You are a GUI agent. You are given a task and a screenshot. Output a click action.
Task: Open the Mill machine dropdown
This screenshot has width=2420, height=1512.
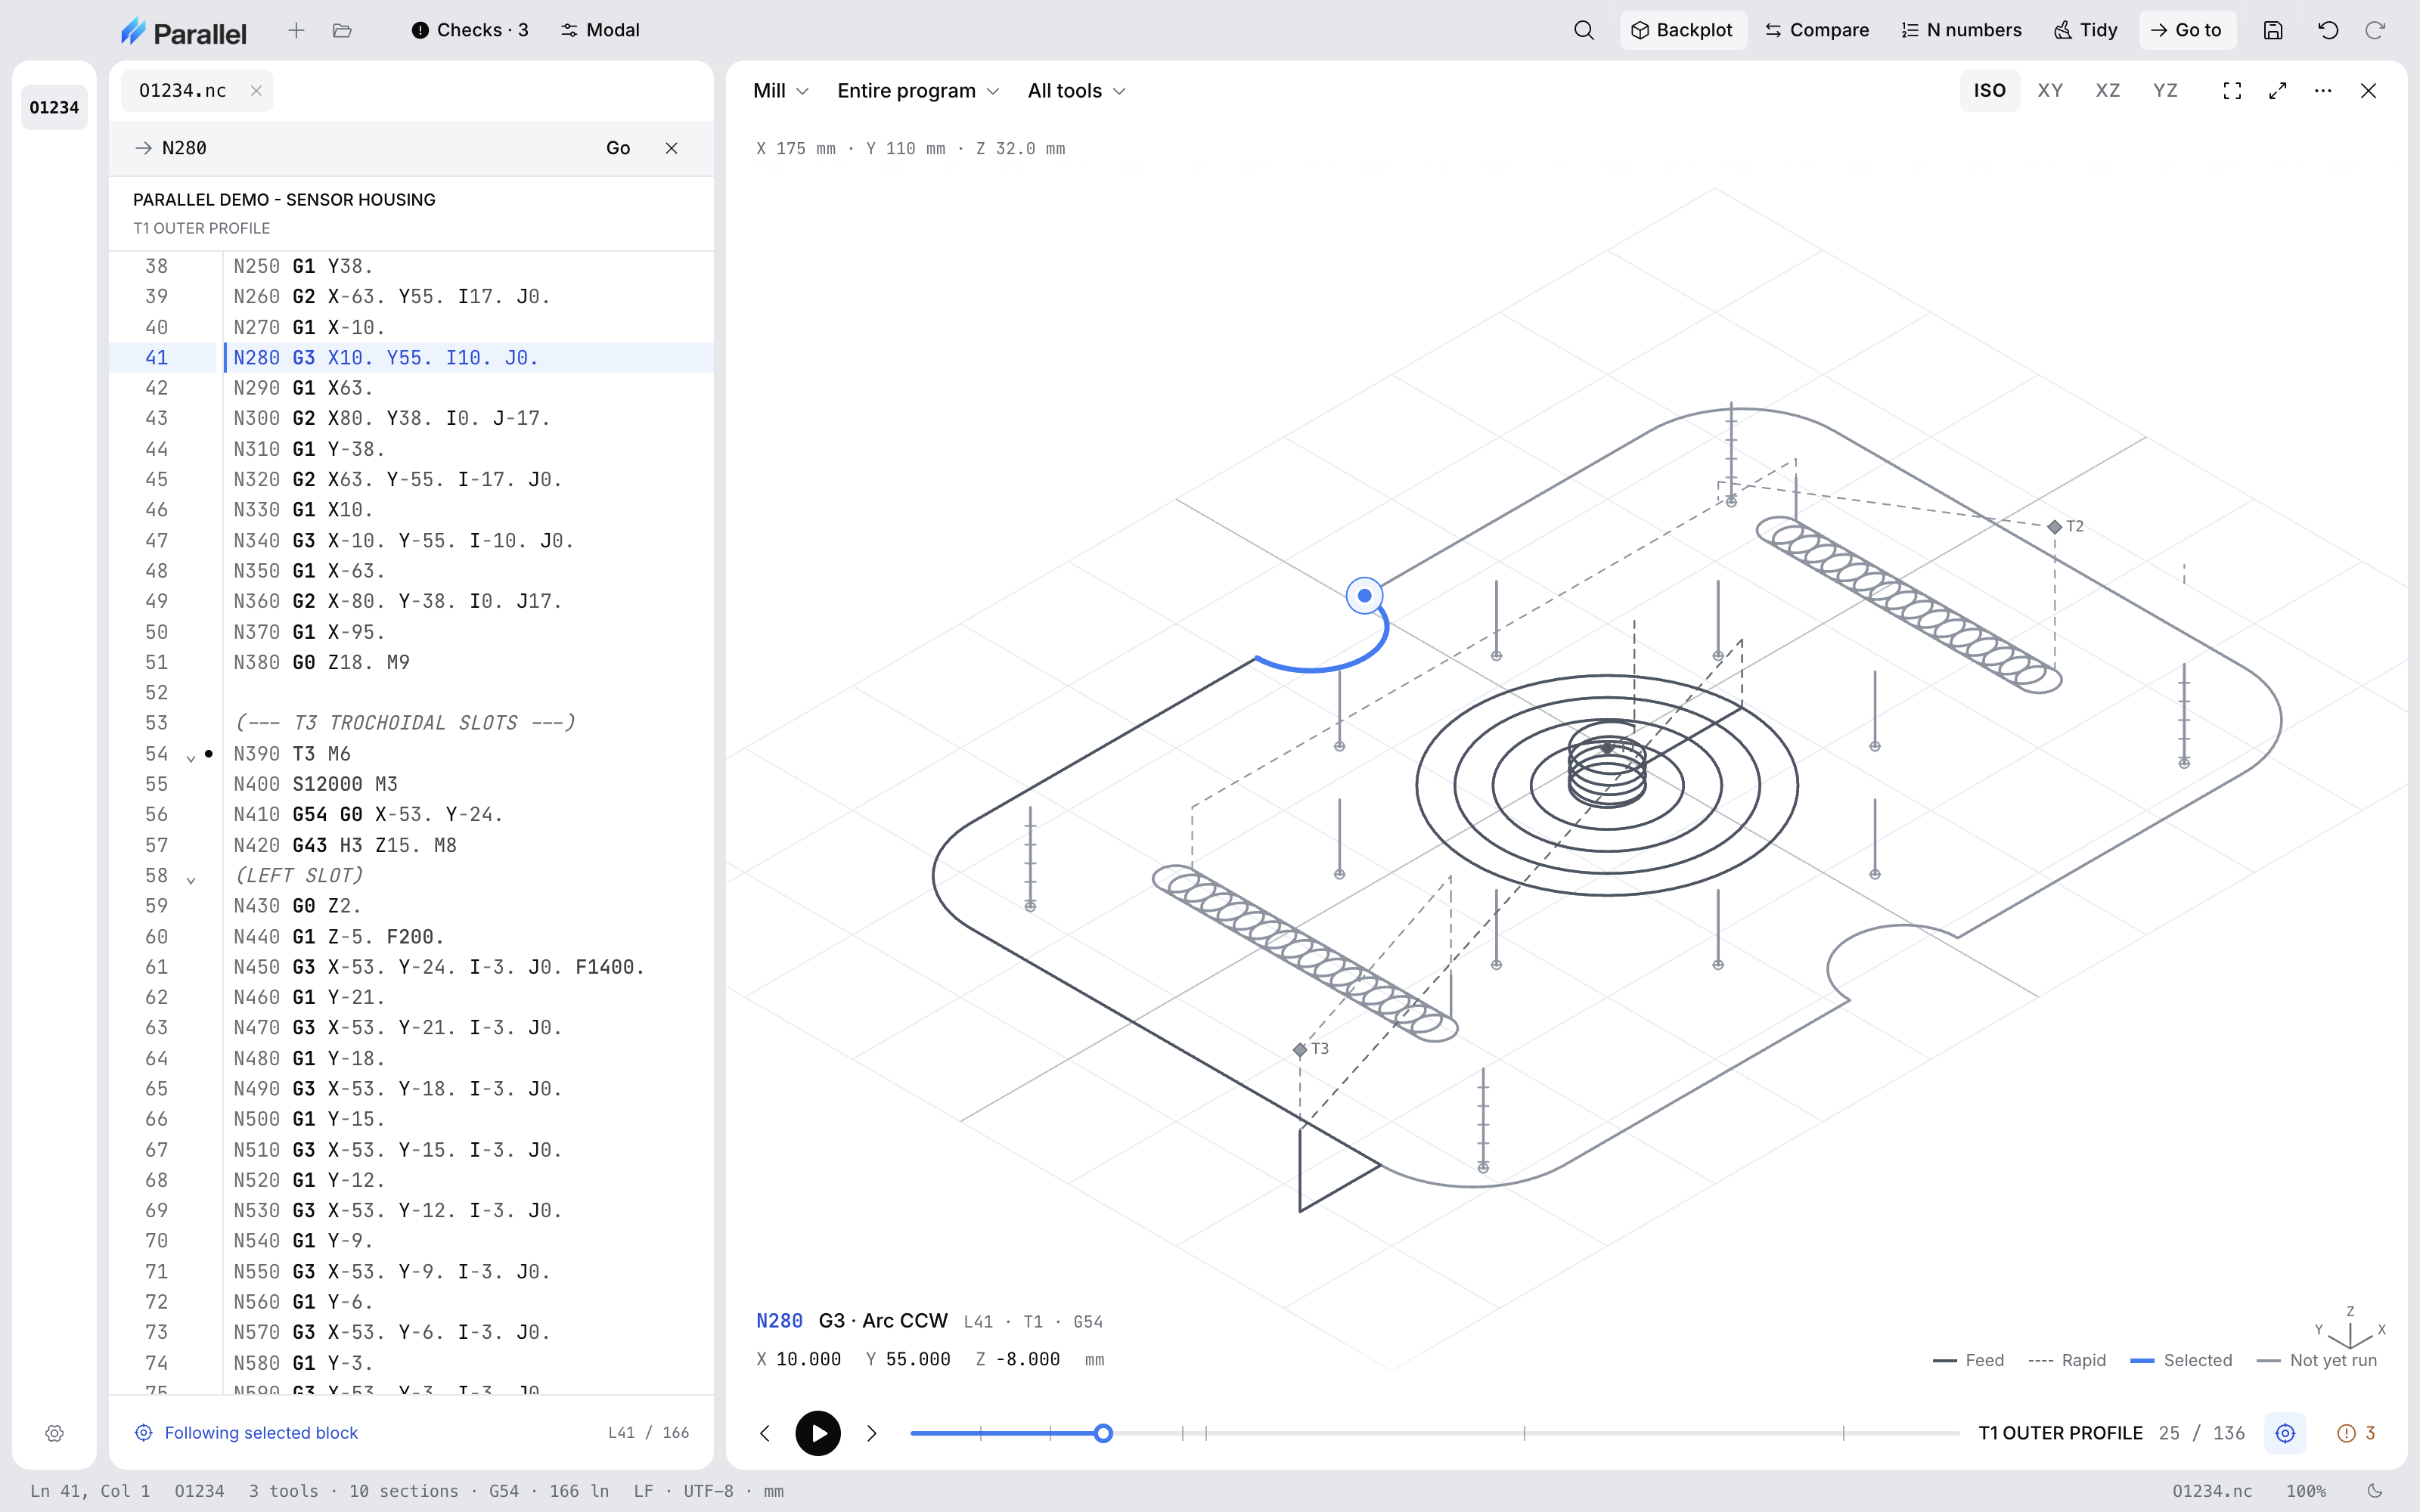[780, 91]
